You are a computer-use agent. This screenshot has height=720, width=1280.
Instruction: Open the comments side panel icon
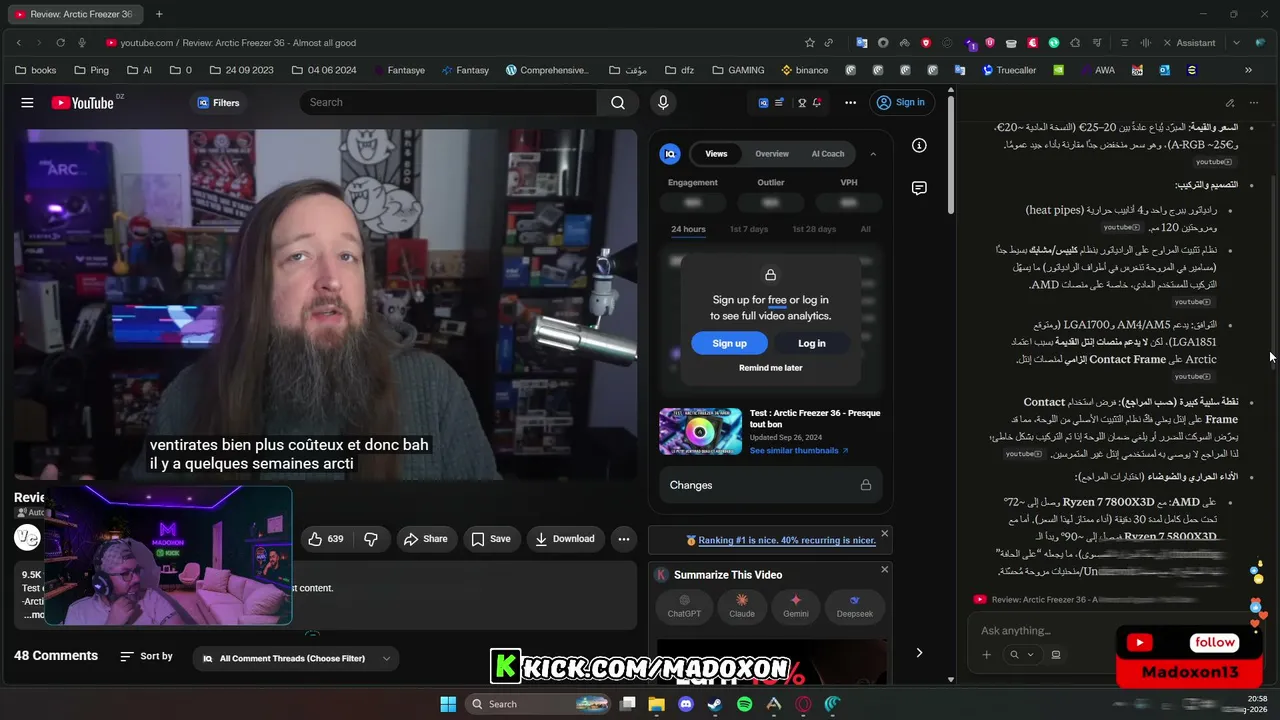[919, 188]
